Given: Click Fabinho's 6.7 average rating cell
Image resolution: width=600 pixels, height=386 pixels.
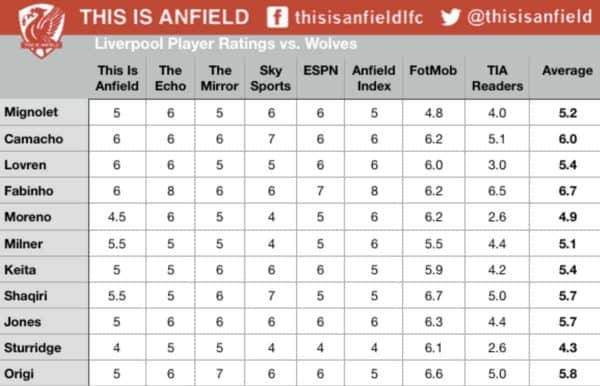Looking at the screenshot, I should 567,191.
